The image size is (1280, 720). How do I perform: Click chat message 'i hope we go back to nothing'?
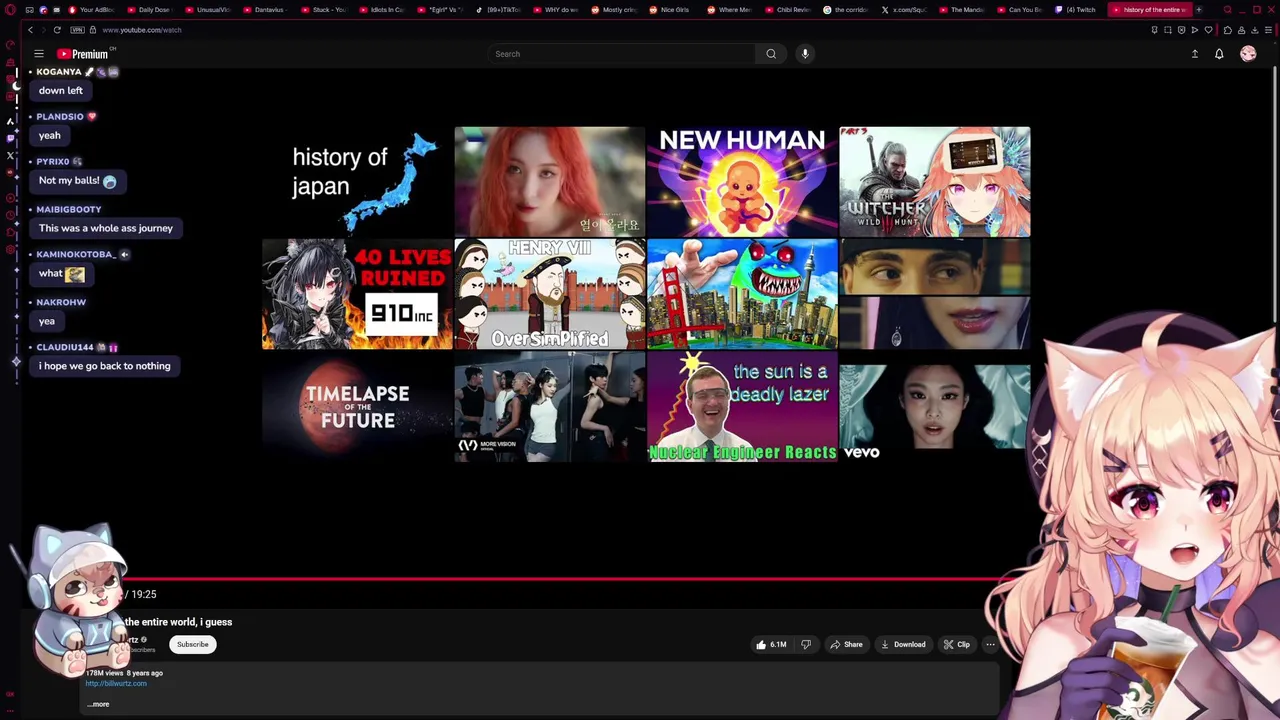[105, 366]
